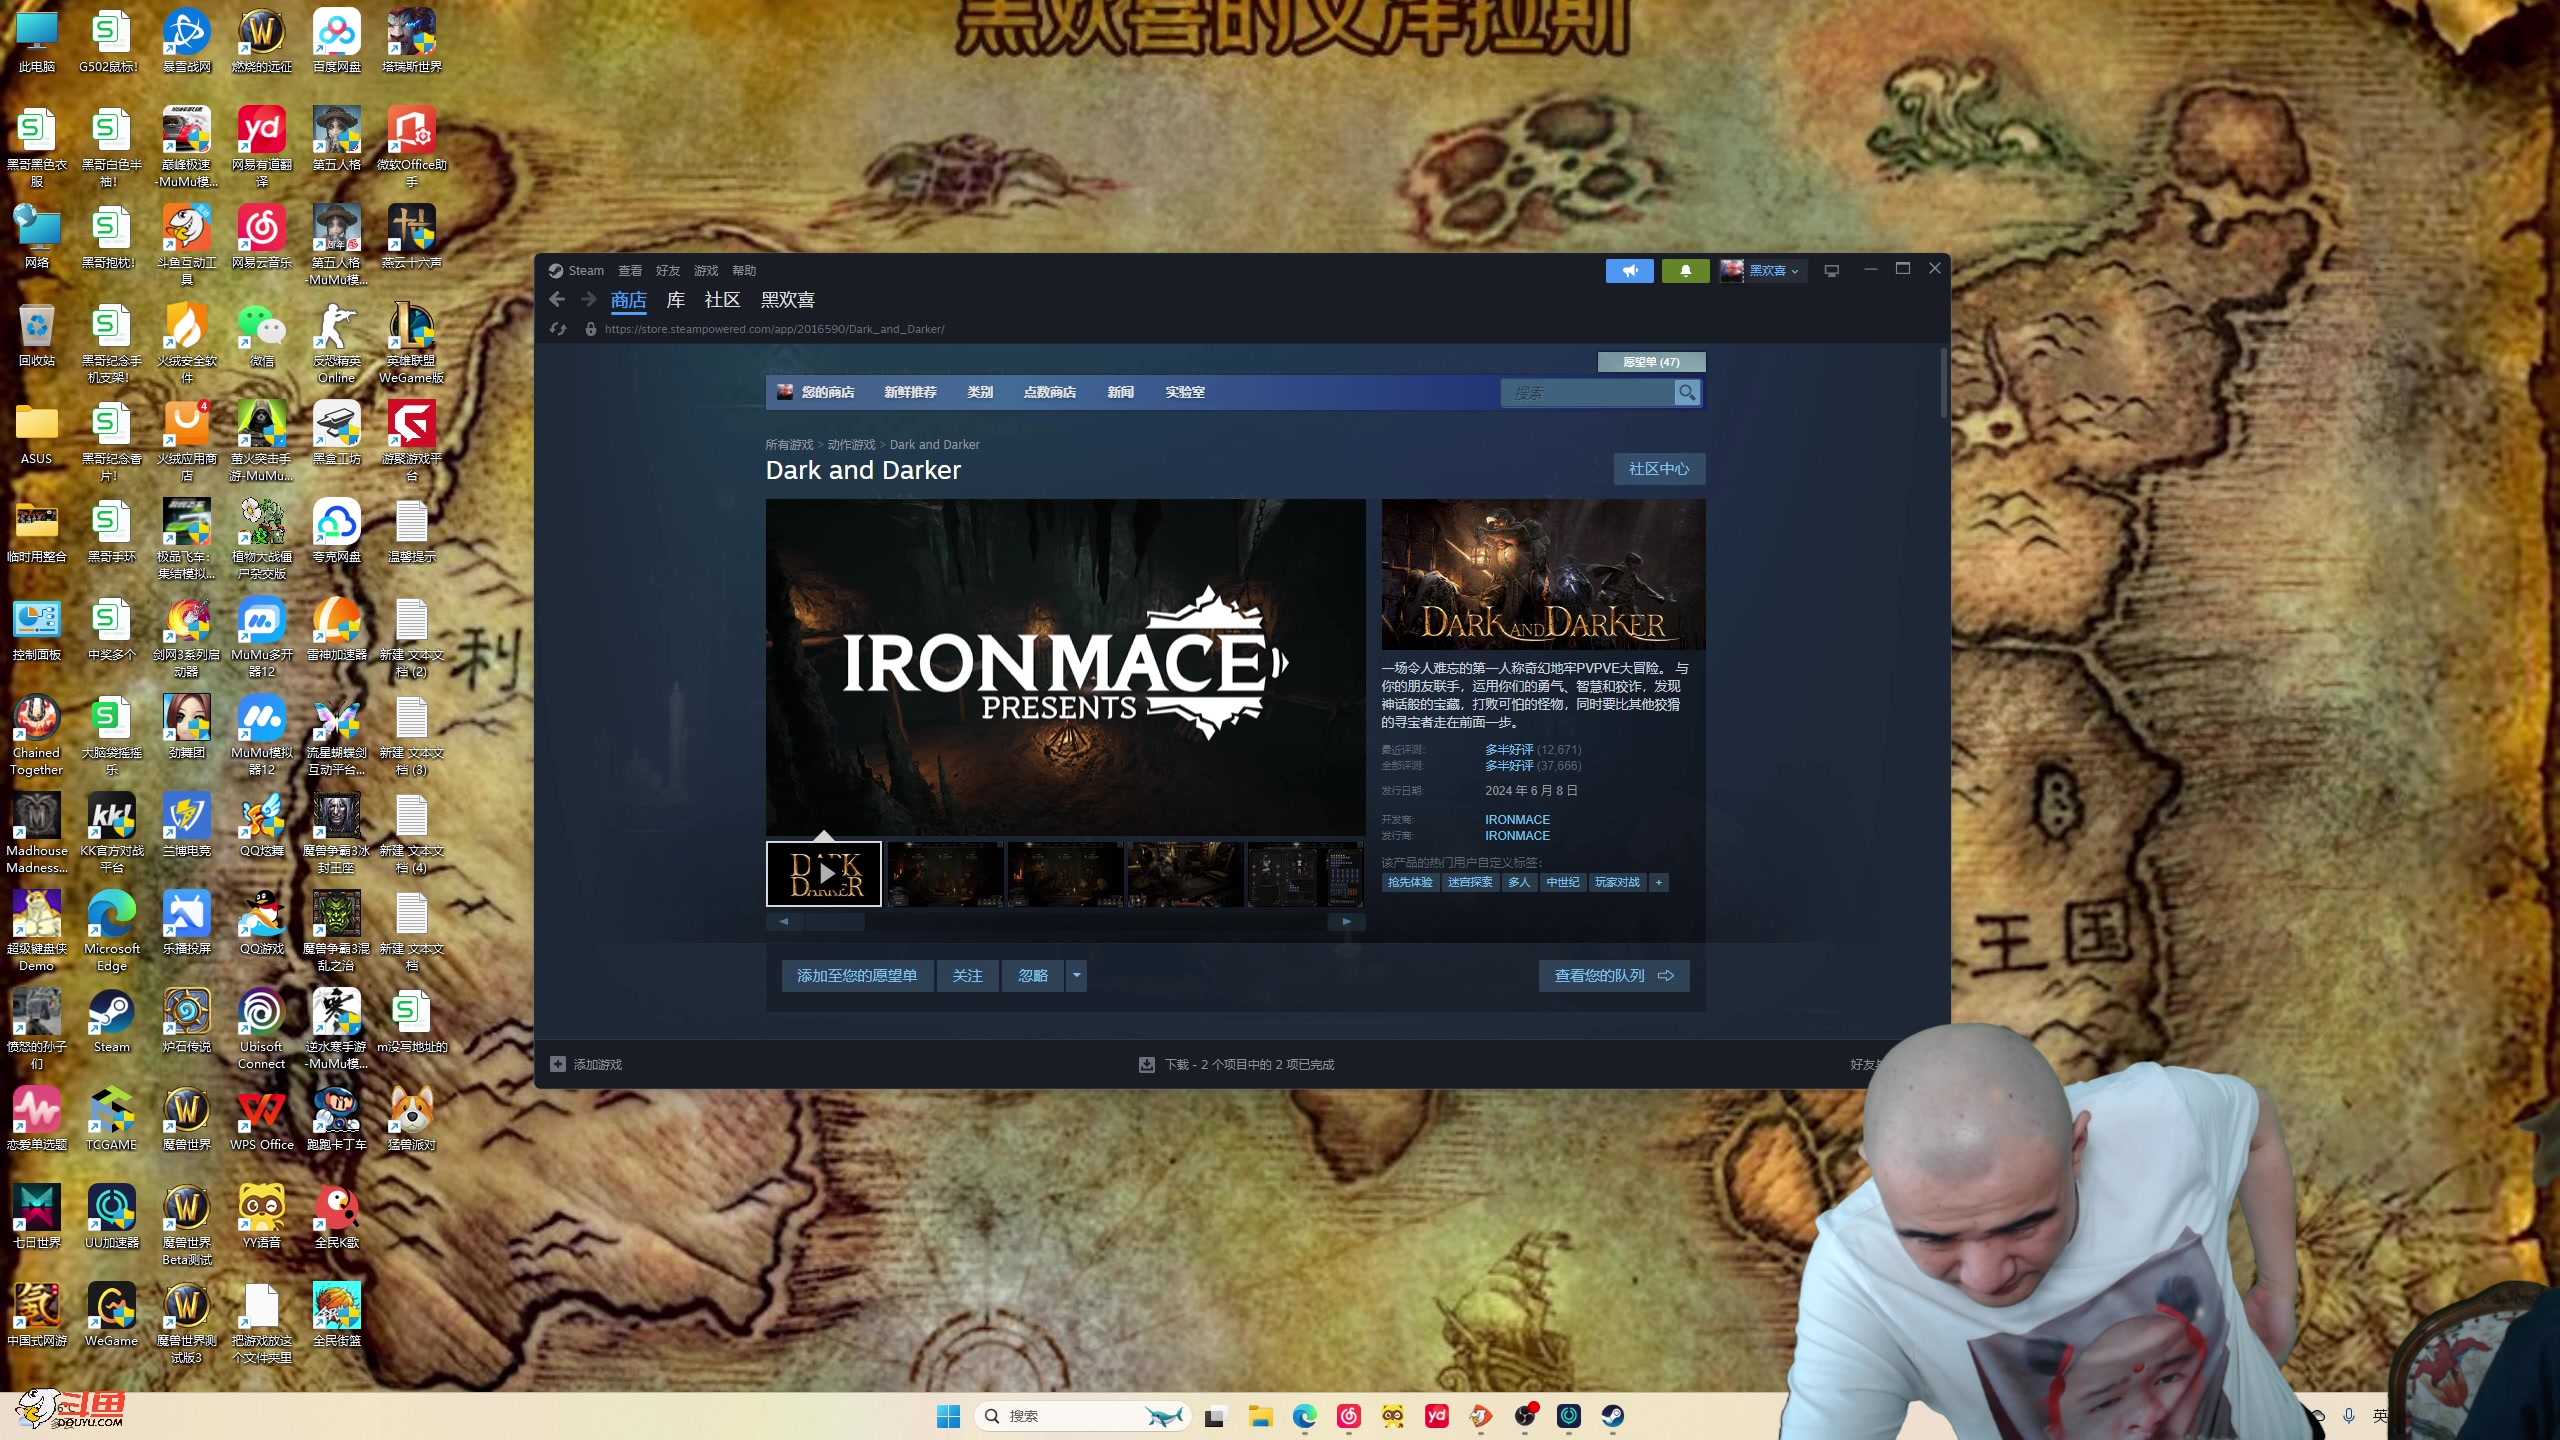This screenshot has height=1440, width=2560.
Task: Select the WeChat (微信) desktop icon
Action: 261,335
